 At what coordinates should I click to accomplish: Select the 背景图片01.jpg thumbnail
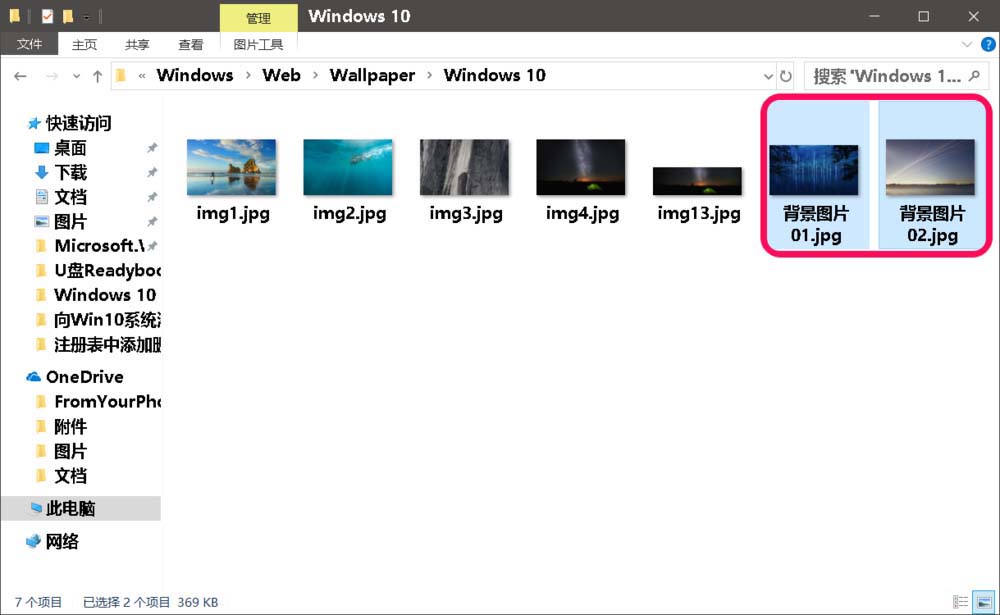coord(814,170)
